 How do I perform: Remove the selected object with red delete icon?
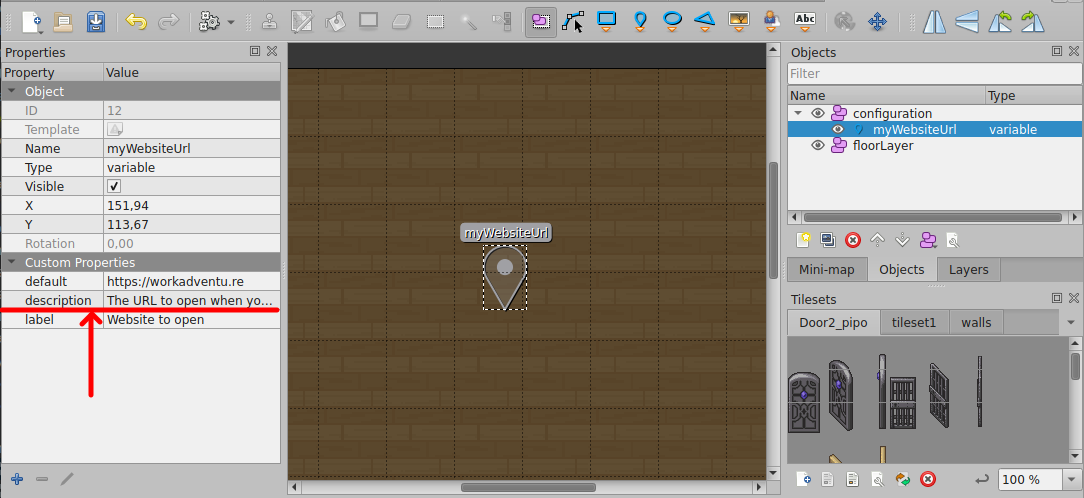pos(853,240)
